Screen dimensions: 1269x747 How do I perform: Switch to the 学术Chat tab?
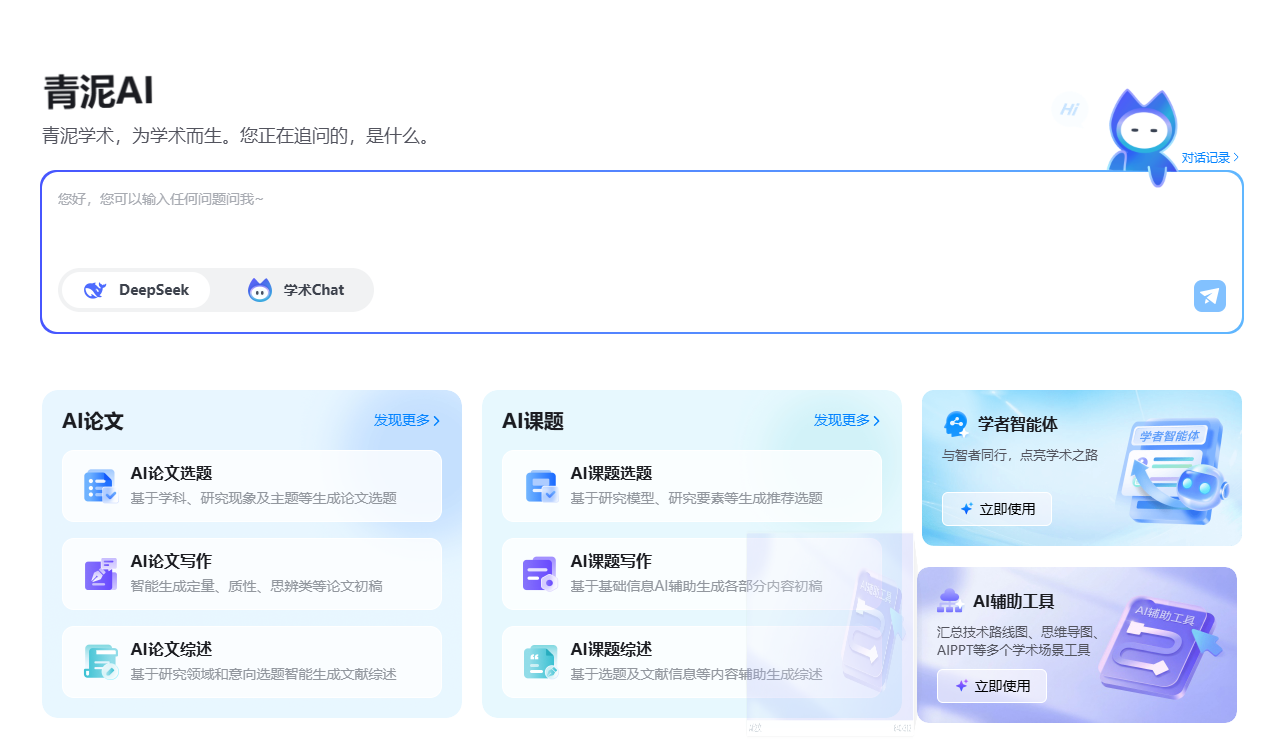(297, 290)
